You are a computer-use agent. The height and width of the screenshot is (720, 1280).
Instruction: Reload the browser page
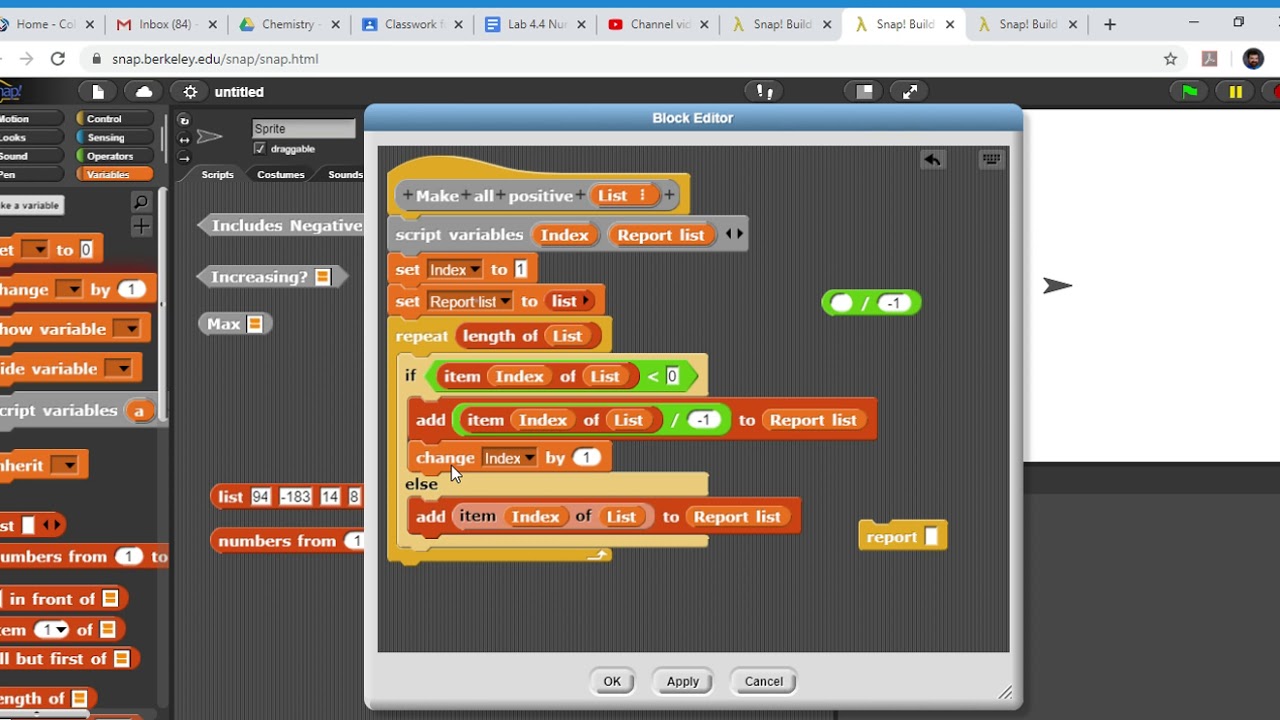(58, 59)
